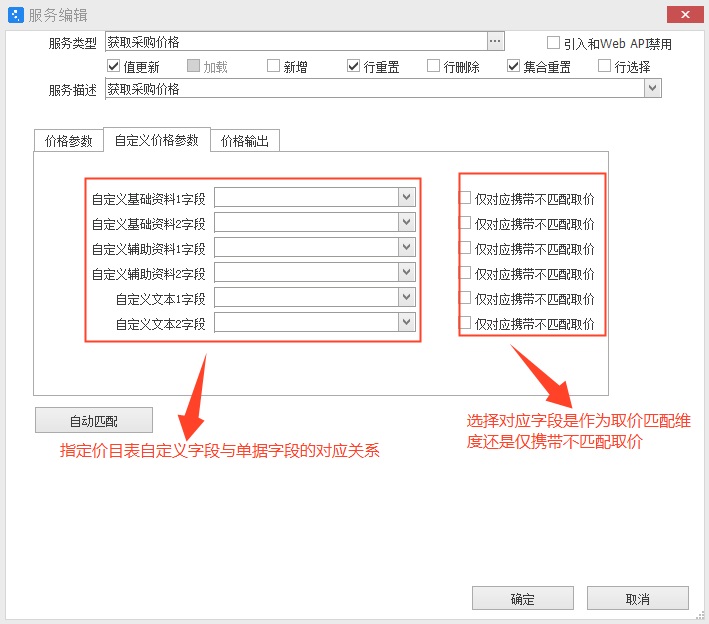Uncheck the 行重置 option
The height and width of the screenshot is (624, 709).
click(x=354, y=67)
